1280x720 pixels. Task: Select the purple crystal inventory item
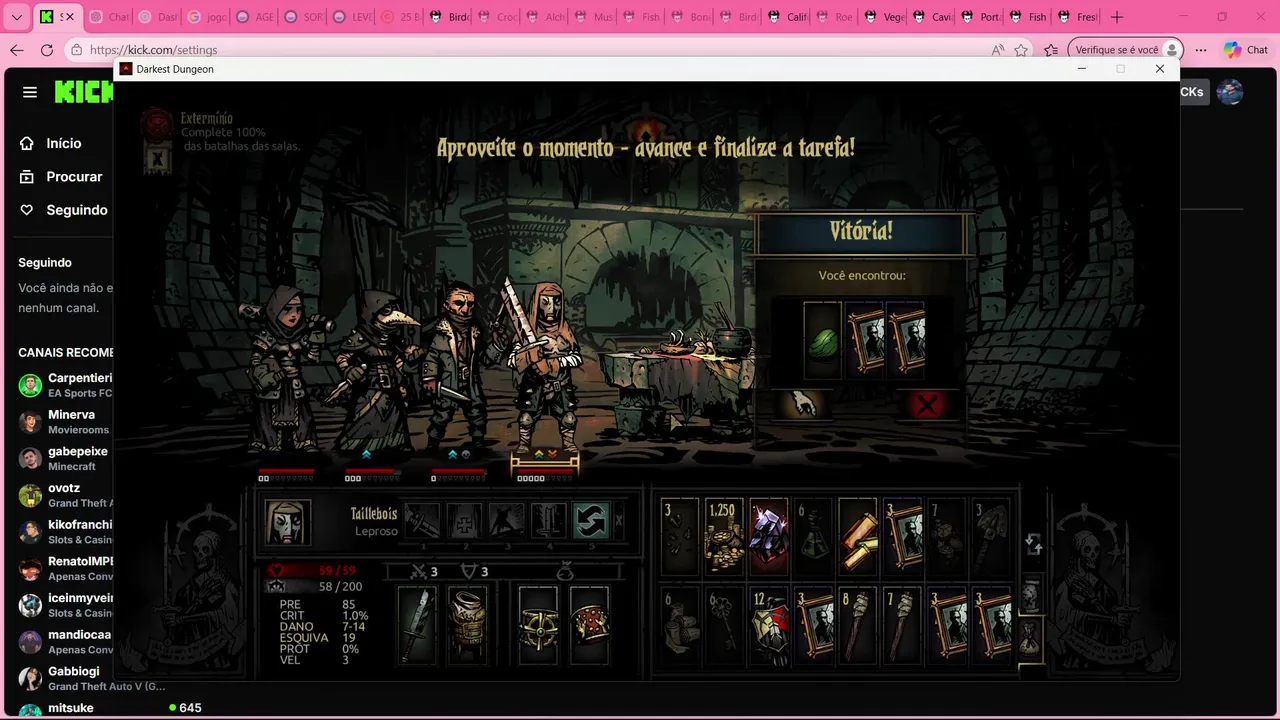click(769, 537)
